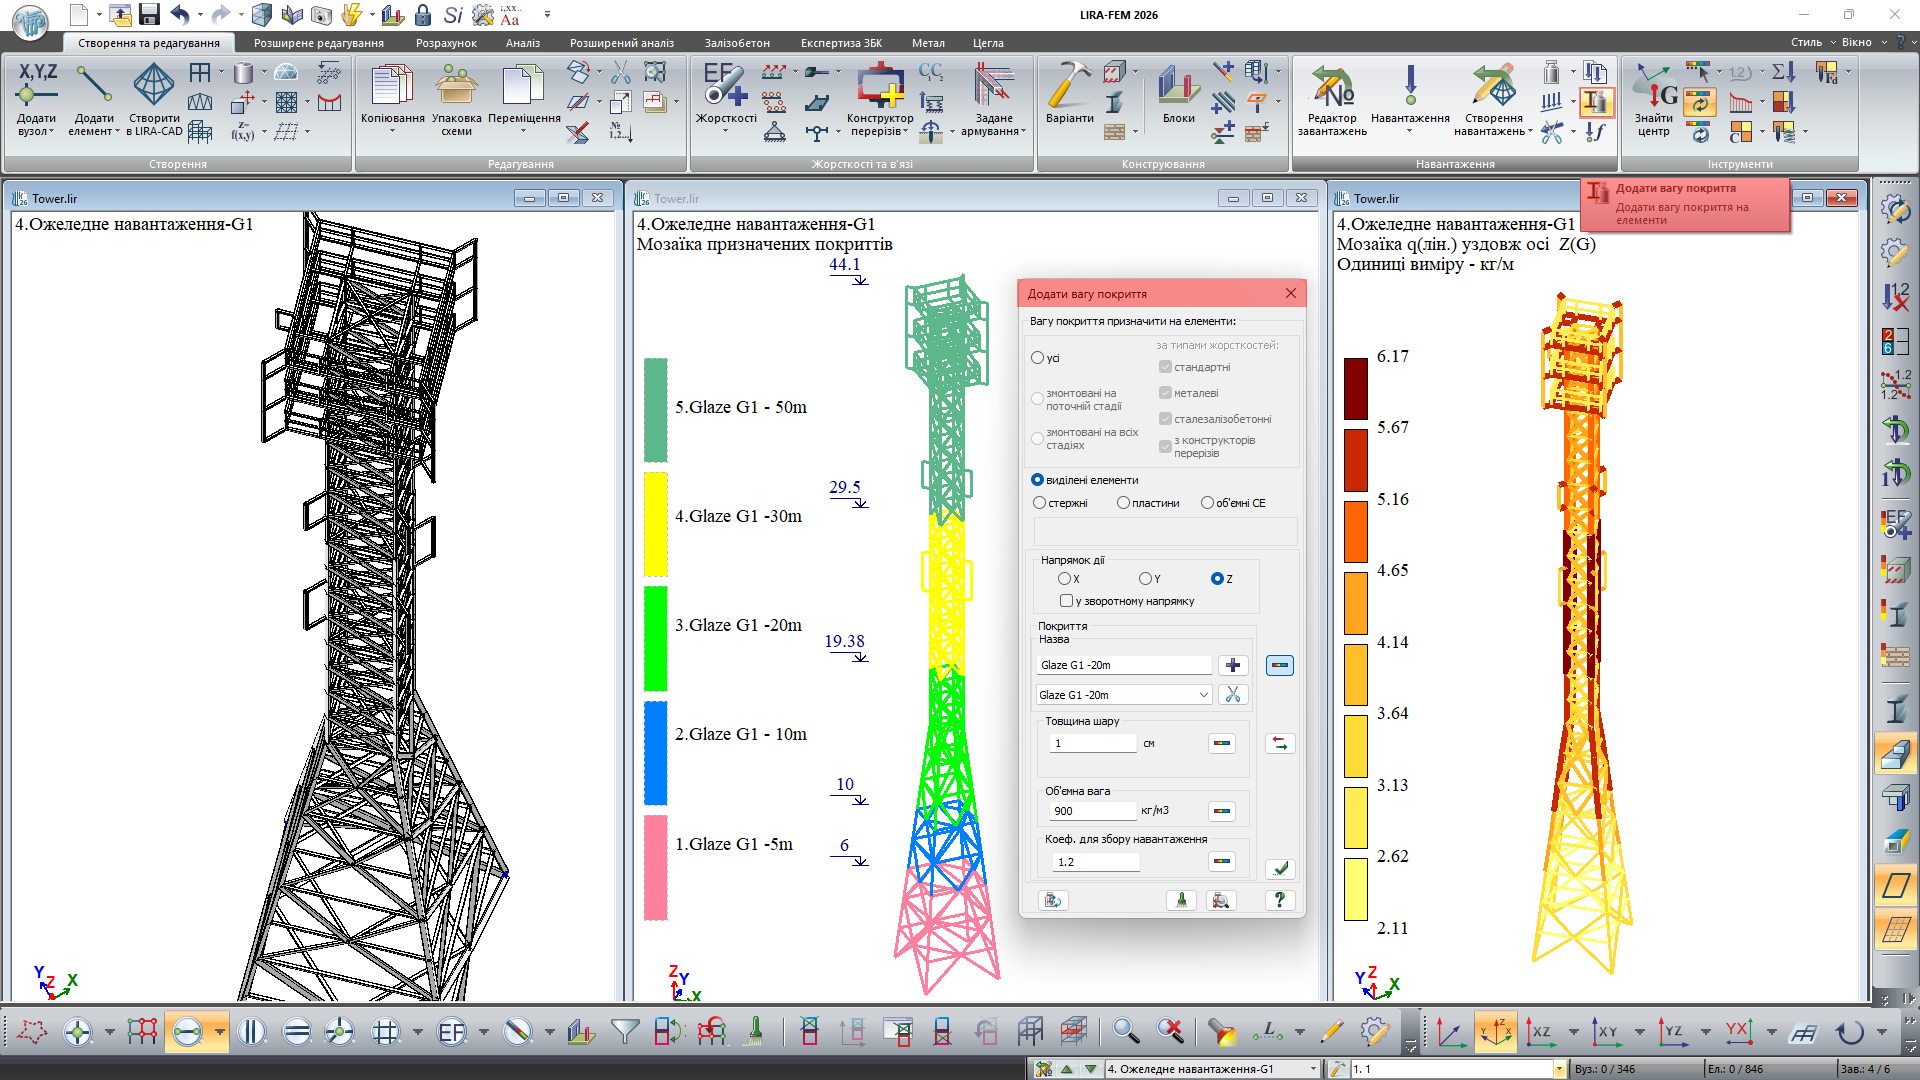Screen dimensions: 1920x1080
Task: Click the help question mark in coating dialog
Action: point(1279,900)
